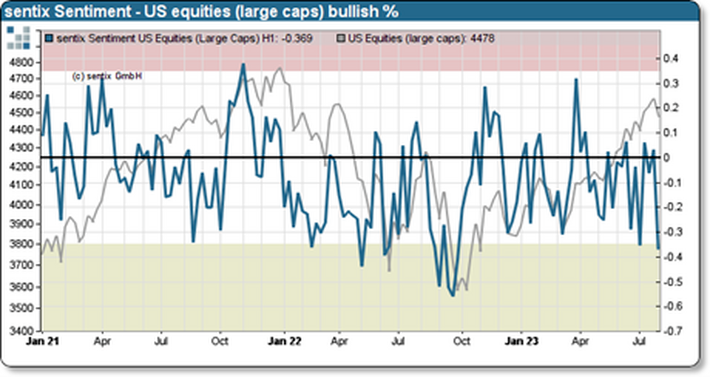Image resolution: width=710 pixels, height=377 pixels.
Task: Click the left axis value 3600
Action: coord(21,287)
